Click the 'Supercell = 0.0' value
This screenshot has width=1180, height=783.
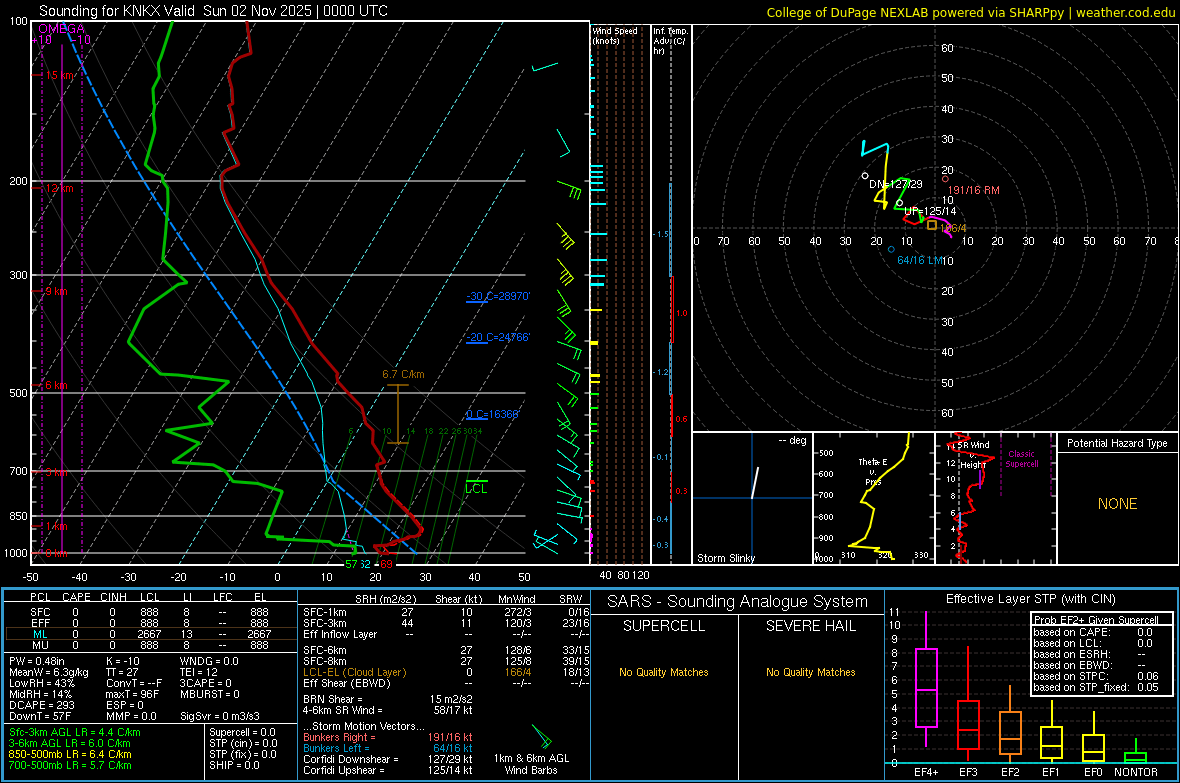242,732
